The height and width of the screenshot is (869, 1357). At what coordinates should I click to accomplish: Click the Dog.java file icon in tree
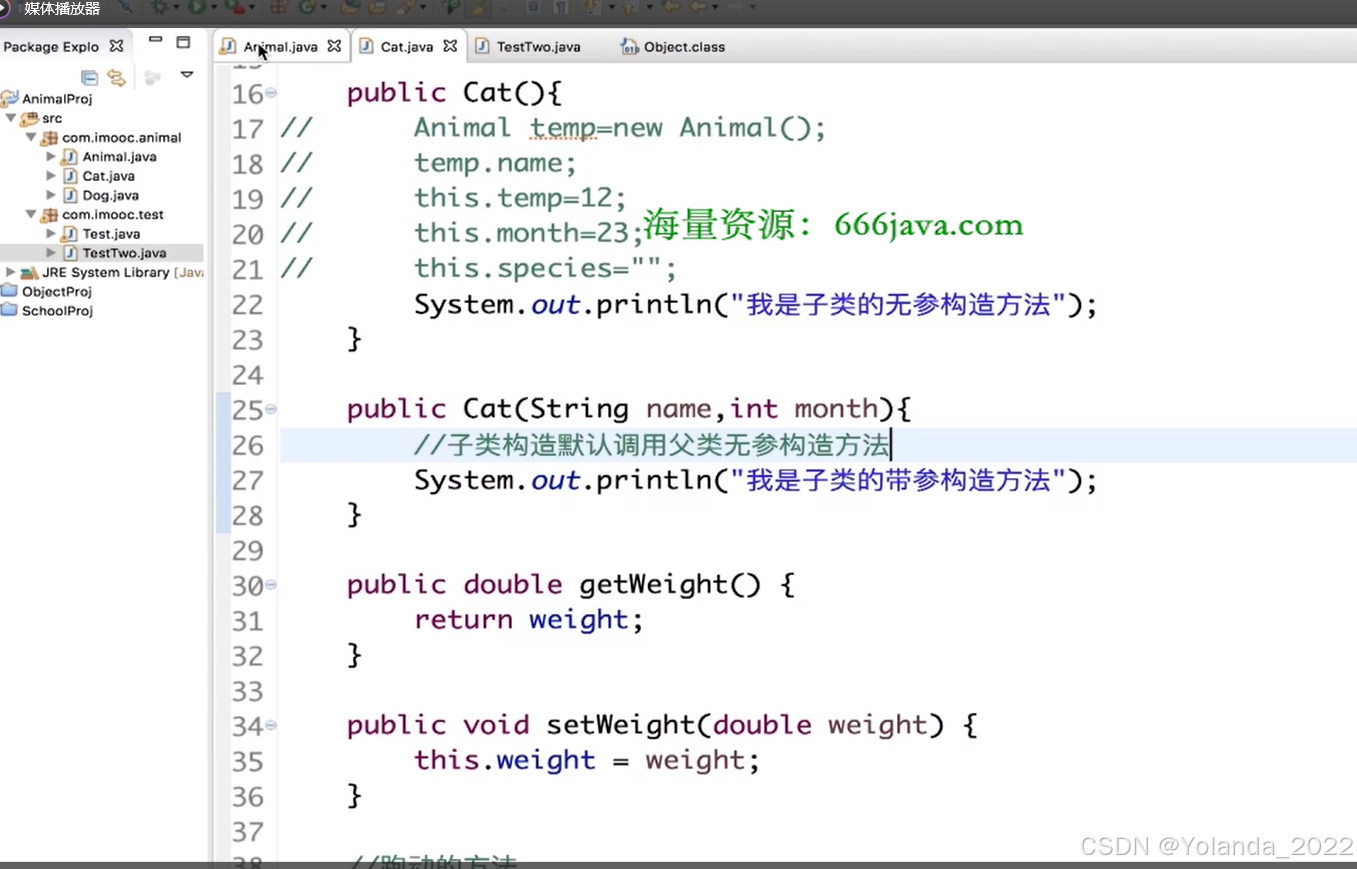(69, 196)
